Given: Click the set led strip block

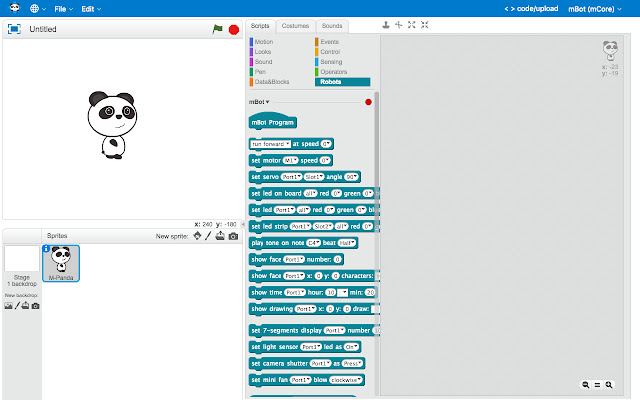Looking at the screenshot, I should click(314, 227).
